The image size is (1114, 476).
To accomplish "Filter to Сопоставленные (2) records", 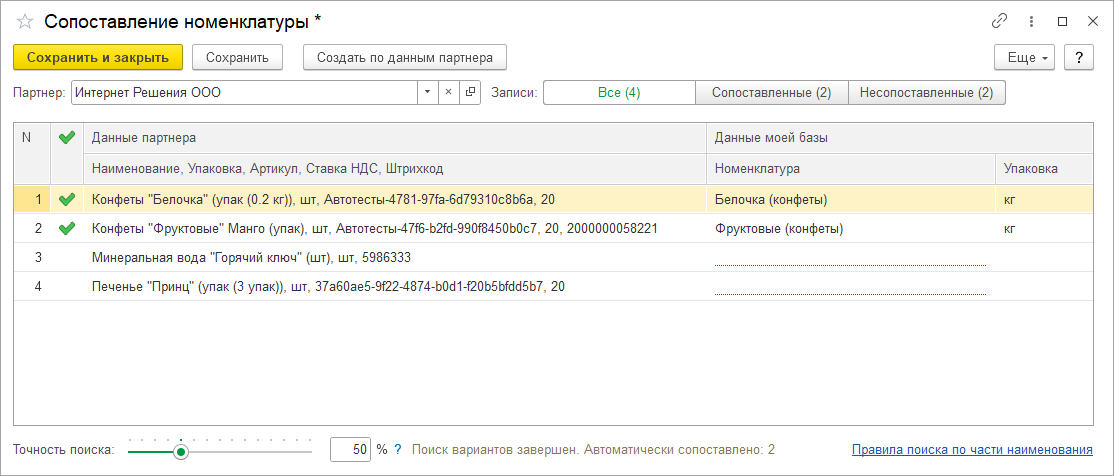I will point(772,92).
